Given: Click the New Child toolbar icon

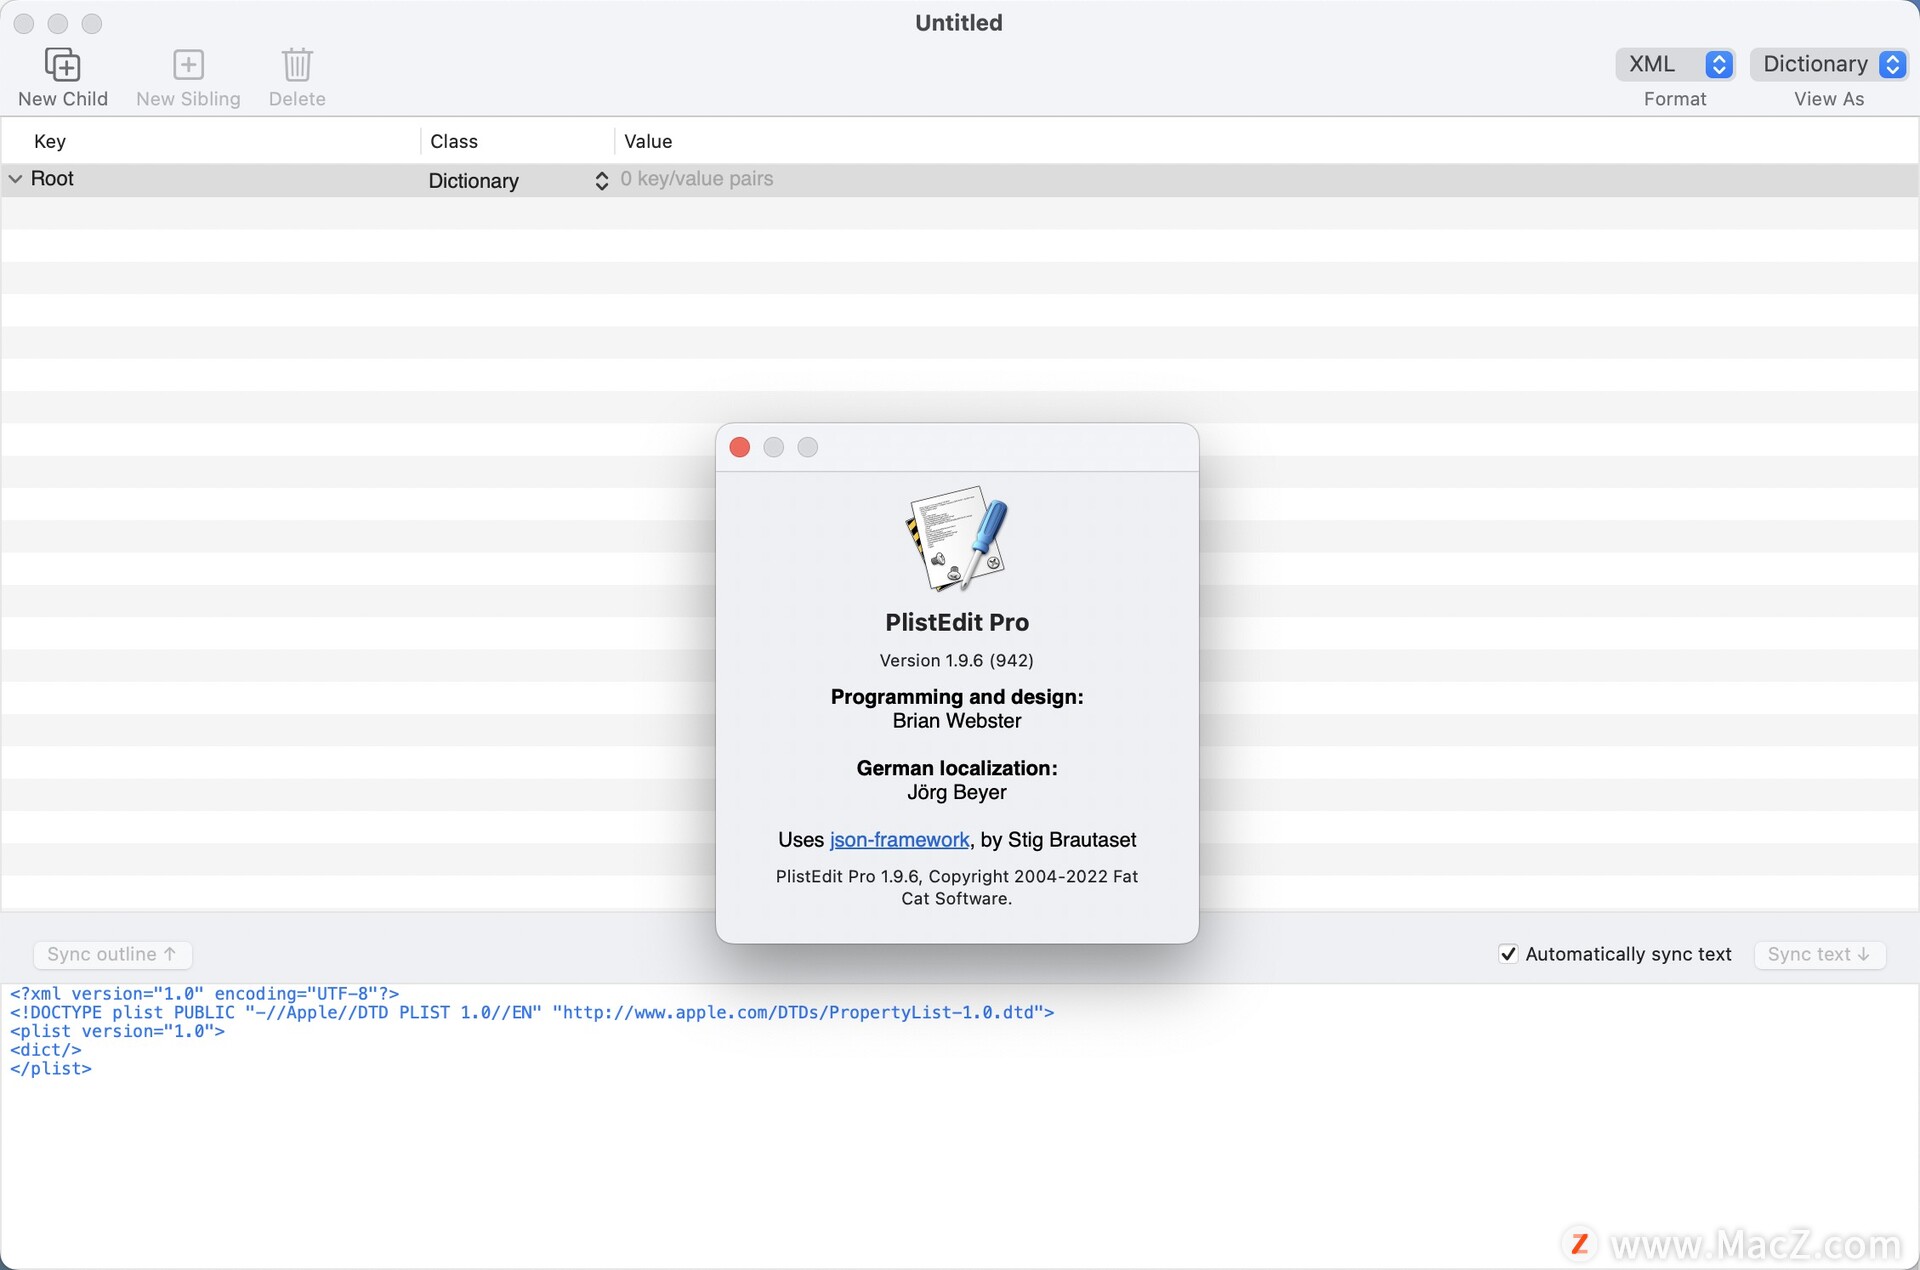Looking at the screenshot, I should (x=62, y=65).
